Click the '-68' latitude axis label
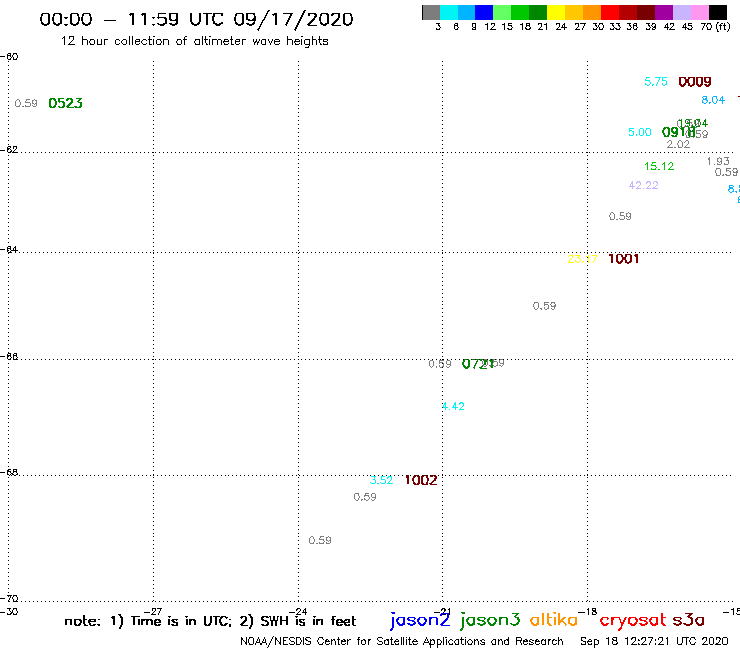Viewport: 740px width, 650px height. (9, 473)
